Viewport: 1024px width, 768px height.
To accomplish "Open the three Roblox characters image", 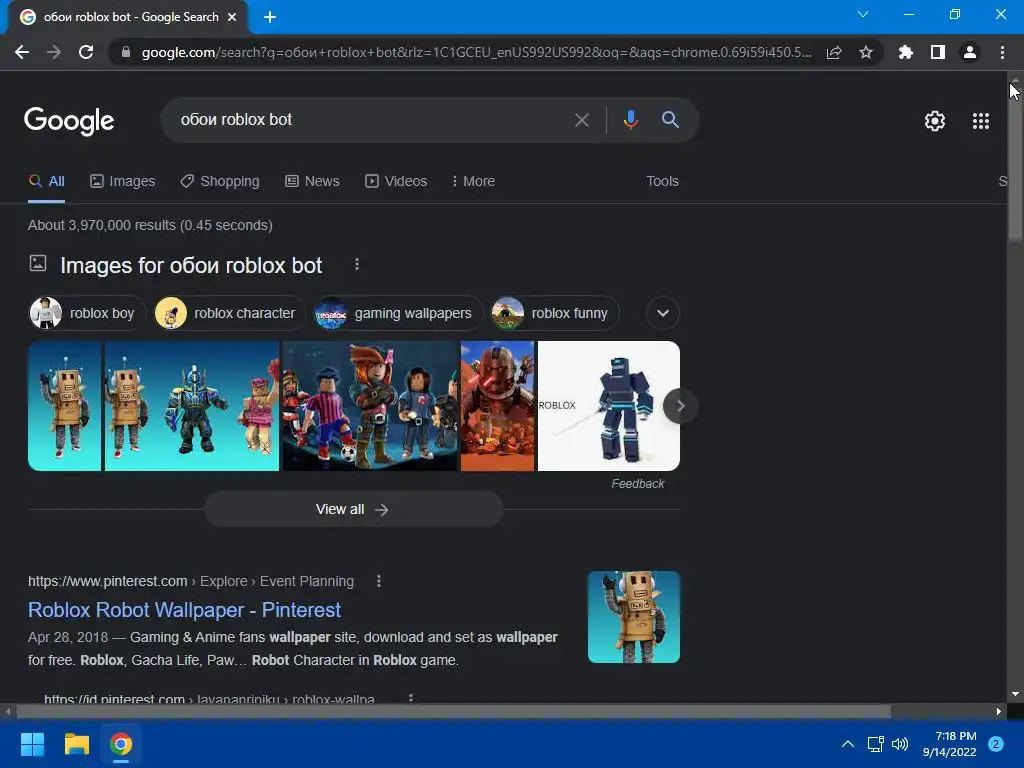I will click(192, 406).
